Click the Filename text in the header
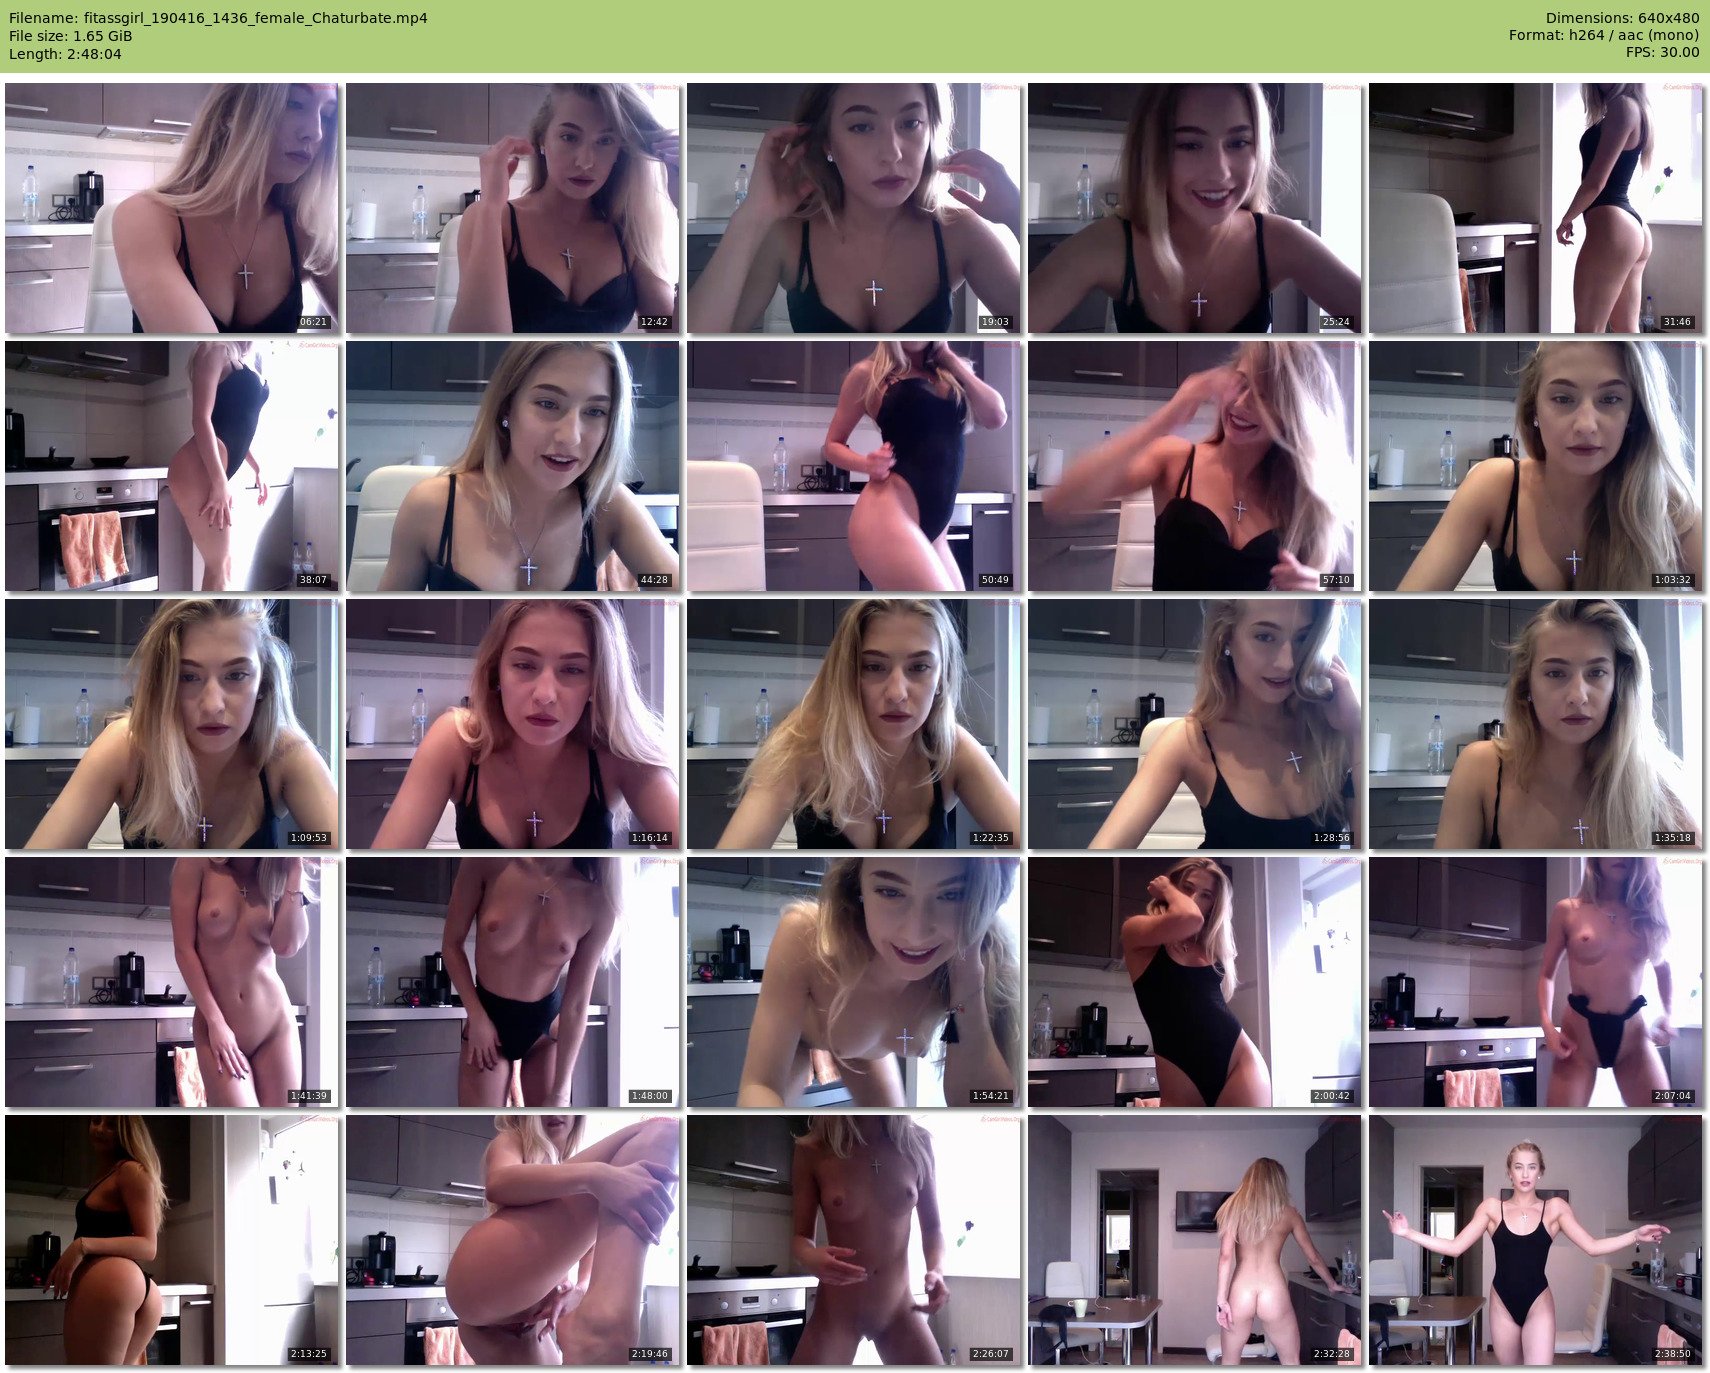 218,18
